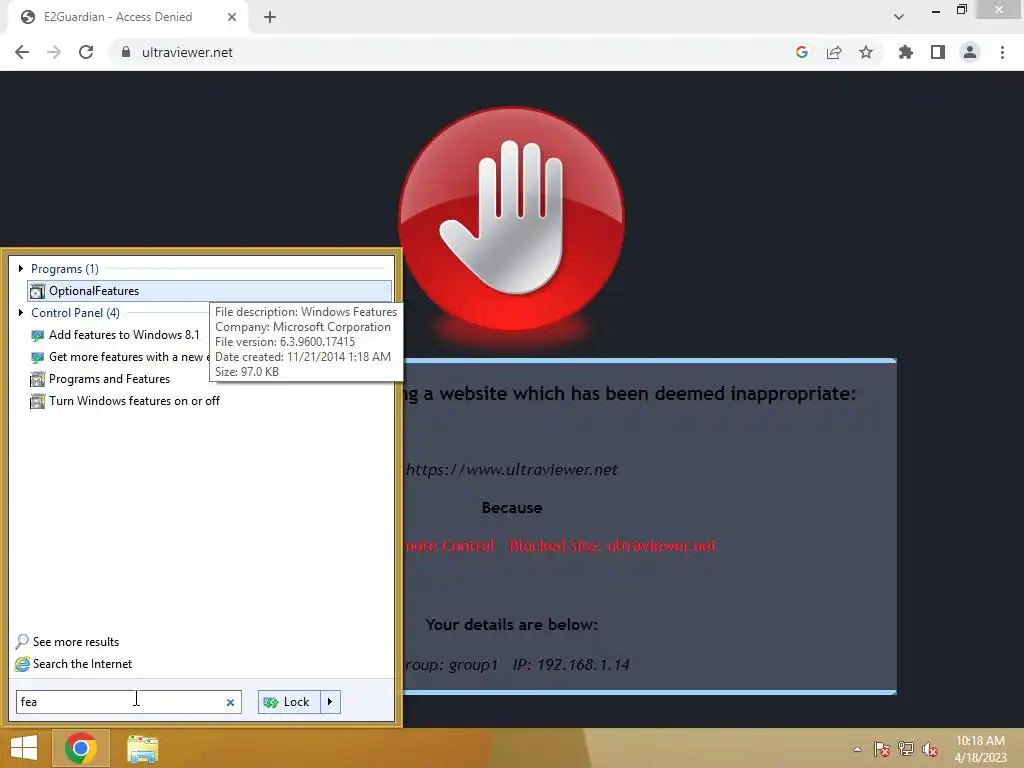Click the Lock button
1024x768 pixels.
pyautogui.click(x=289, y=702)
